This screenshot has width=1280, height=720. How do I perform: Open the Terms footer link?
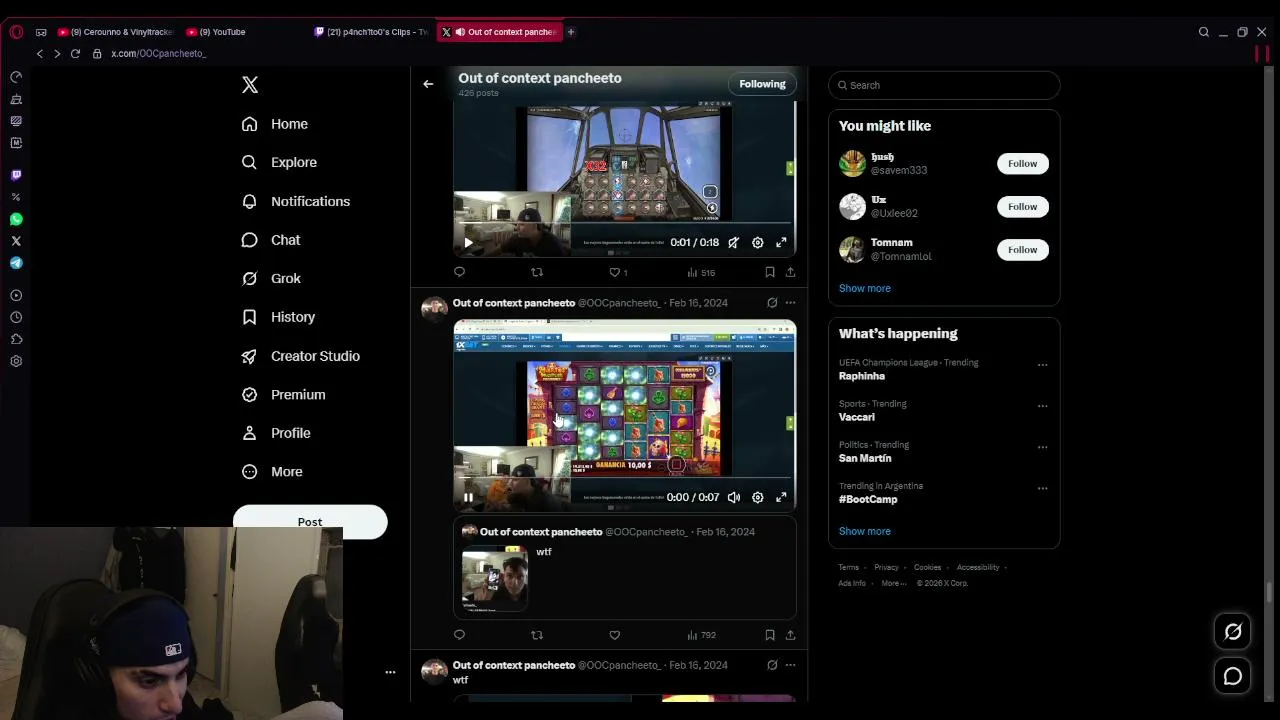[848, 567]
